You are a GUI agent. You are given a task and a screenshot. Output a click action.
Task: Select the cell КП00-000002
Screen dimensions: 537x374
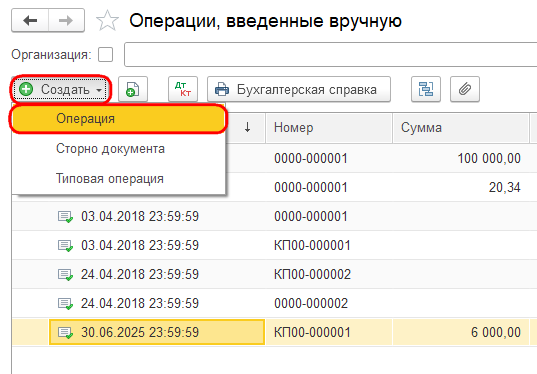click(329, 274)
